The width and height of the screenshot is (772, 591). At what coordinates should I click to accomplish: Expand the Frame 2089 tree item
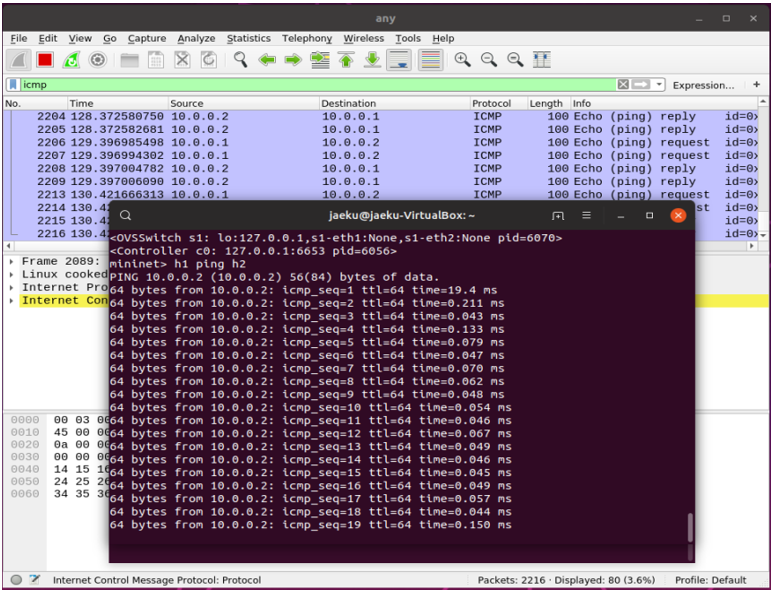(11, 262)
